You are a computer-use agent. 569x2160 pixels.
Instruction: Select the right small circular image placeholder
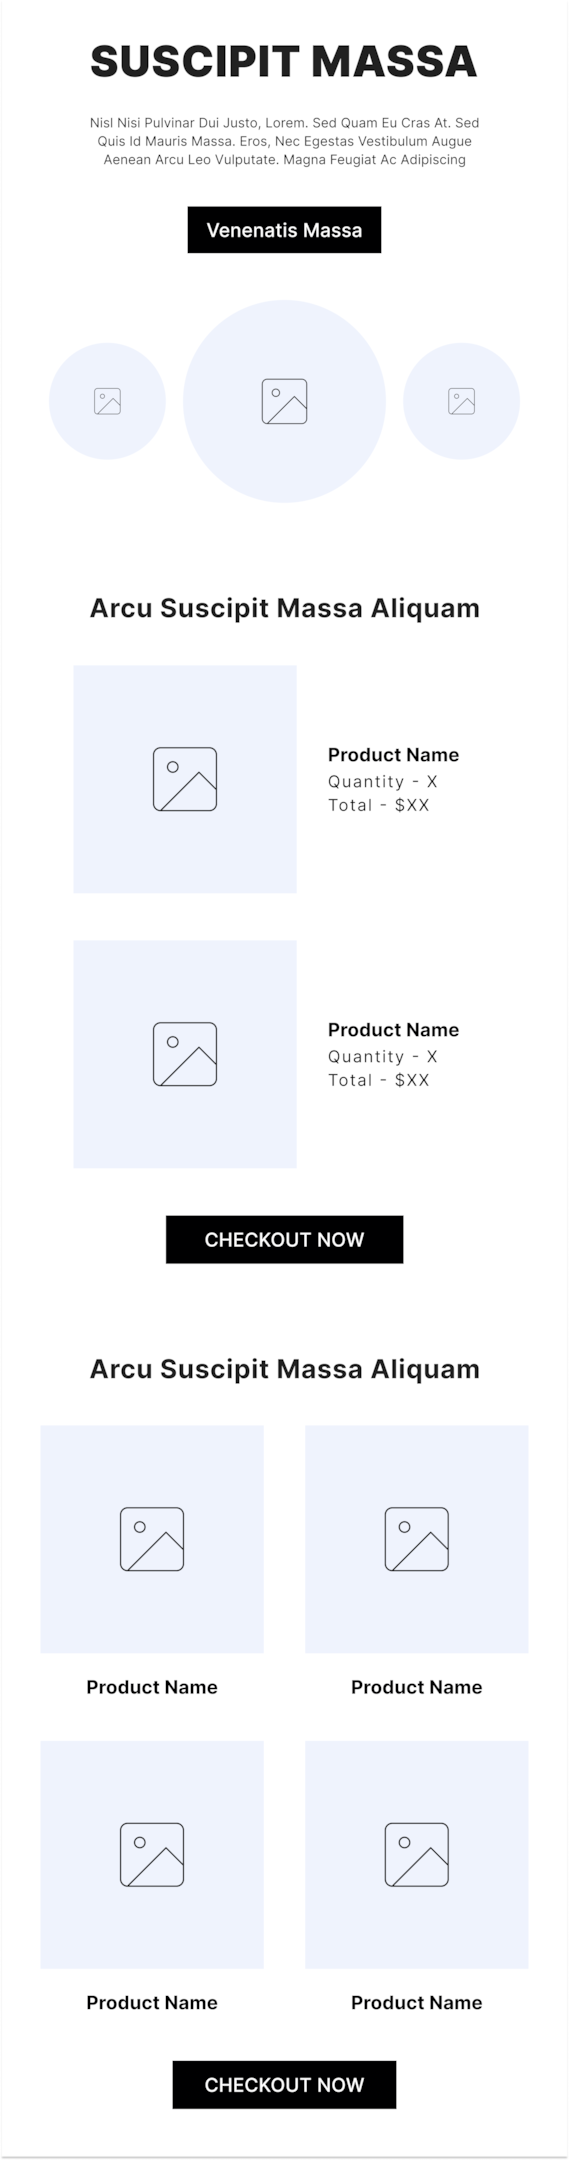[x=461, y=401]
